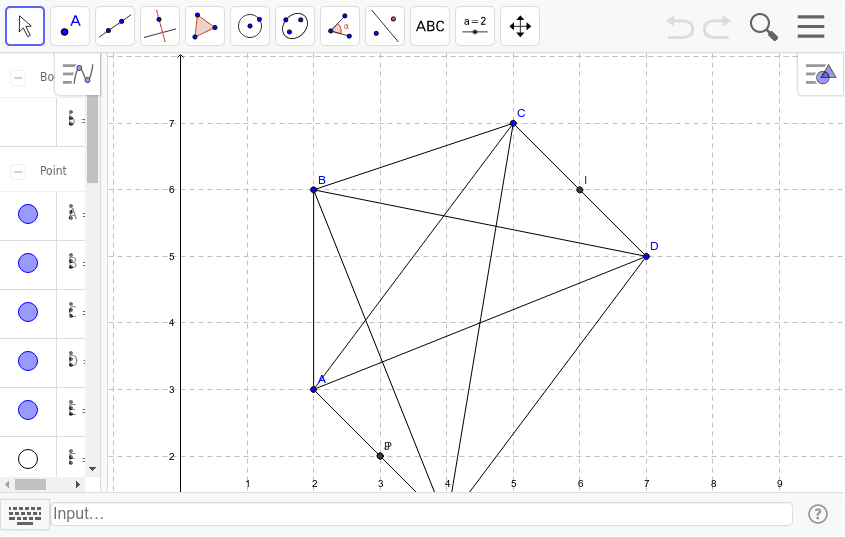The image size is (845, 537).
Task: Click the Algebra panel horizontal scrollbar thumb
Action: (x=30, y=484)
